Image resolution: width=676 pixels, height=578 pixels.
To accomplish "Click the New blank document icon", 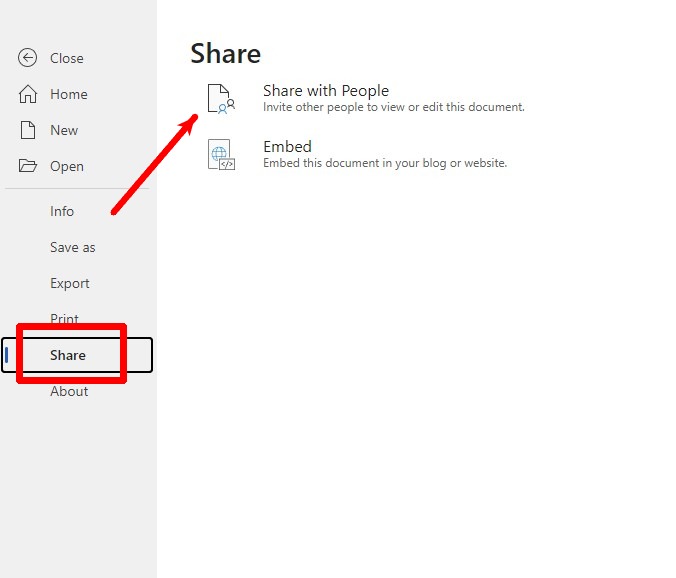I will click(28, 130).
